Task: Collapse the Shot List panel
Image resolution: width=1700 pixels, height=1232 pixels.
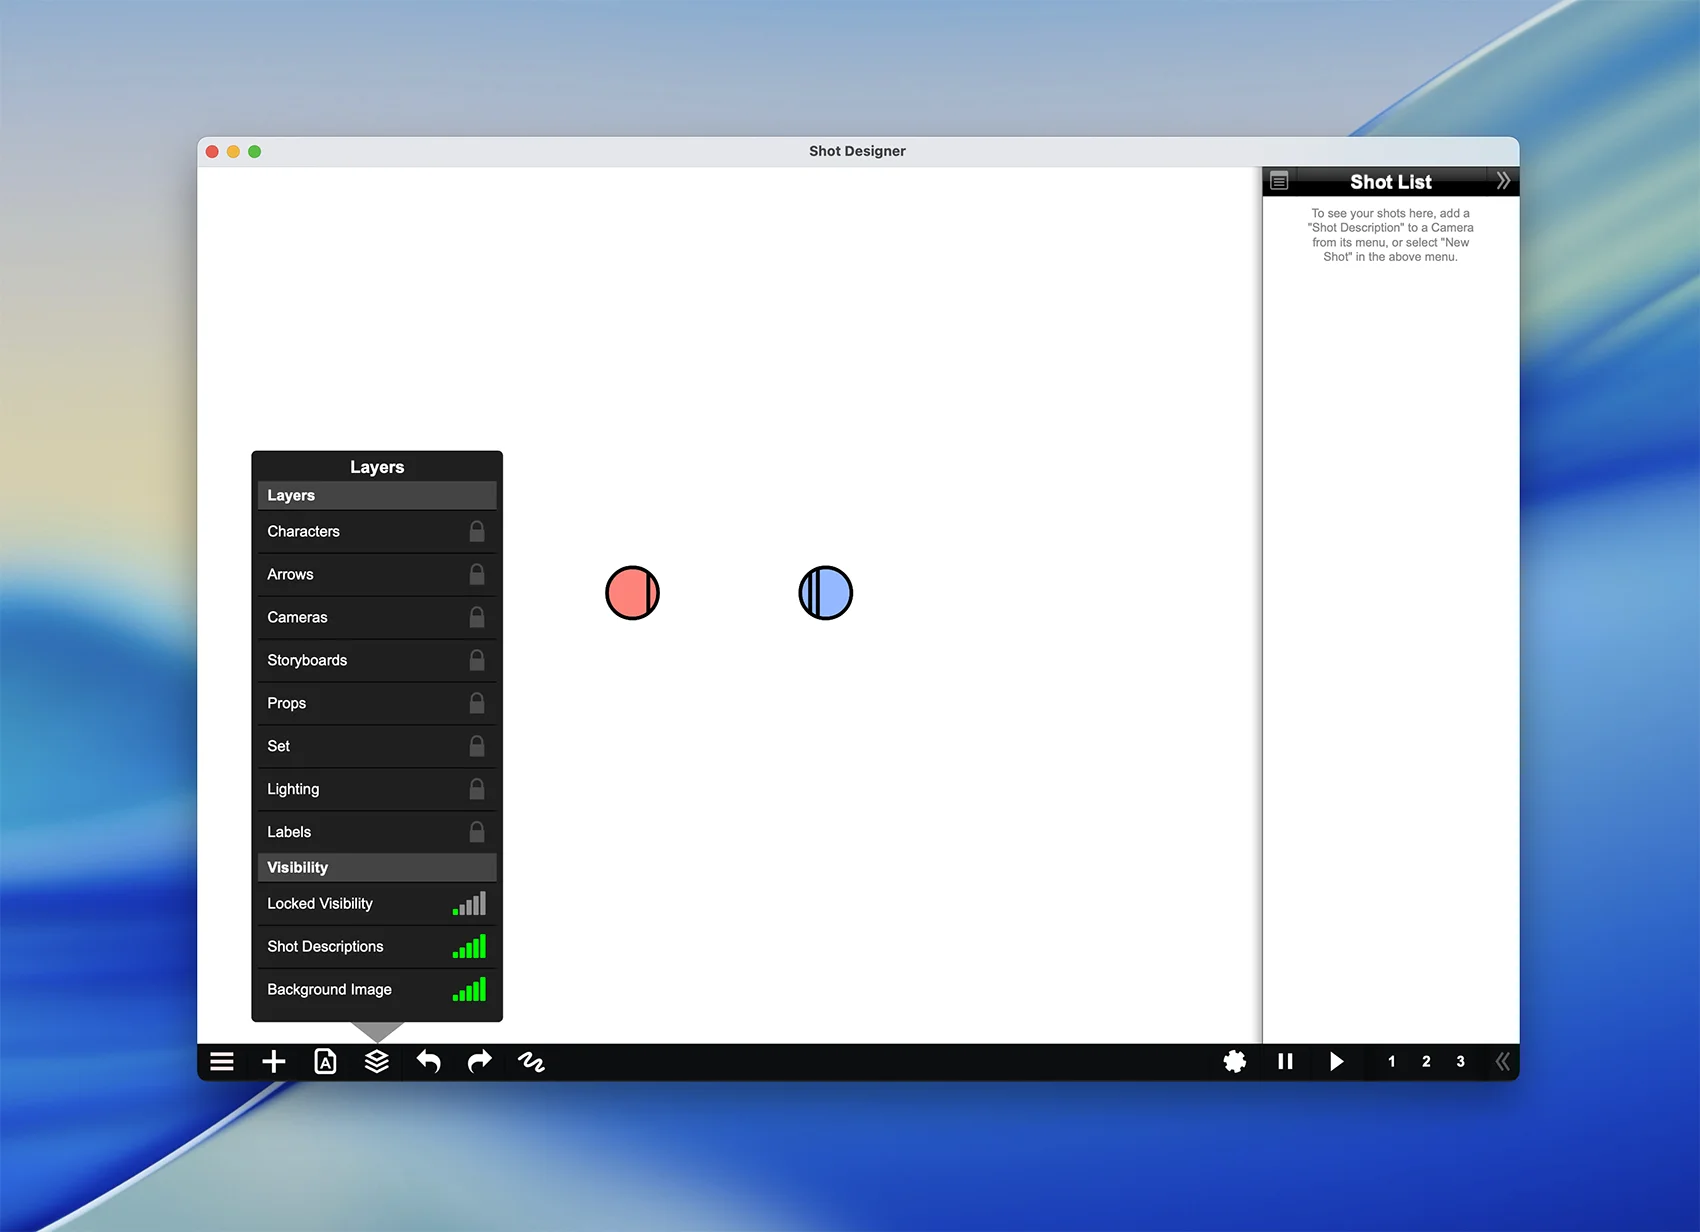Action: [x=1502, y=181]
